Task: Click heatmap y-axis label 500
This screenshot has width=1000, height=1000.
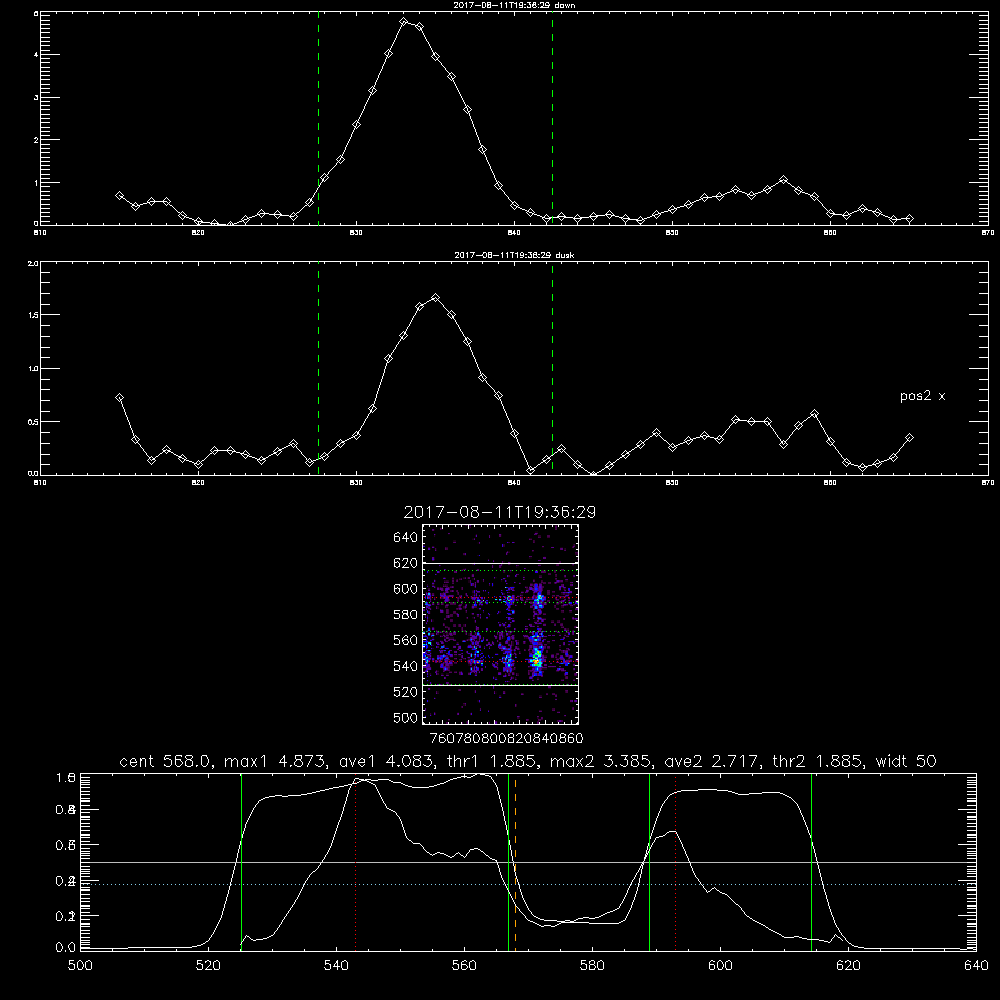Action: (406, 717)
